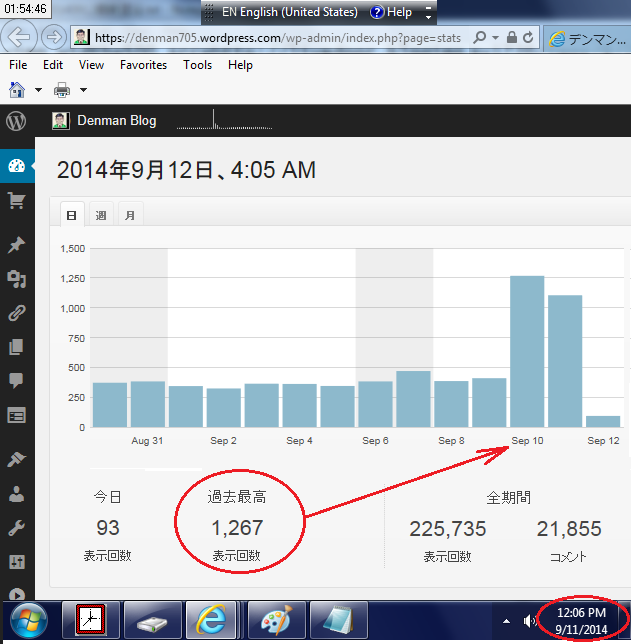This screenshot has width=631, height=644.
Task: Open the Tools wrench sidebar icon
Action: pos(16,528)
